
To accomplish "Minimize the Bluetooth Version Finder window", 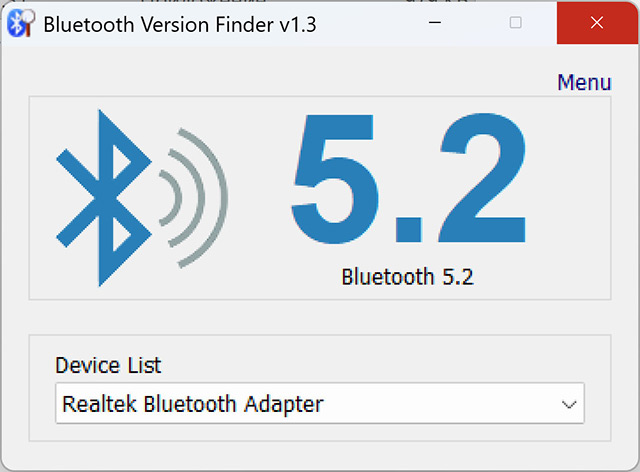I will pyautogui.click(x=435, y=22).
